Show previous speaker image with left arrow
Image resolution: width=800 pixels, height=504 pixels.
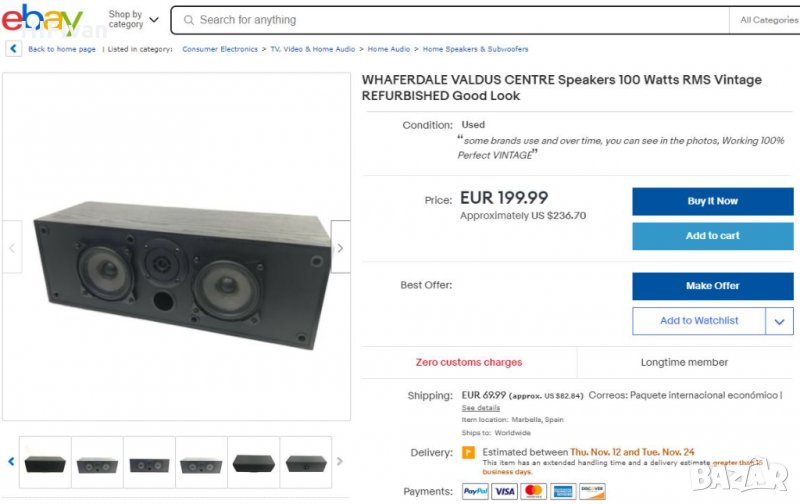12,247
